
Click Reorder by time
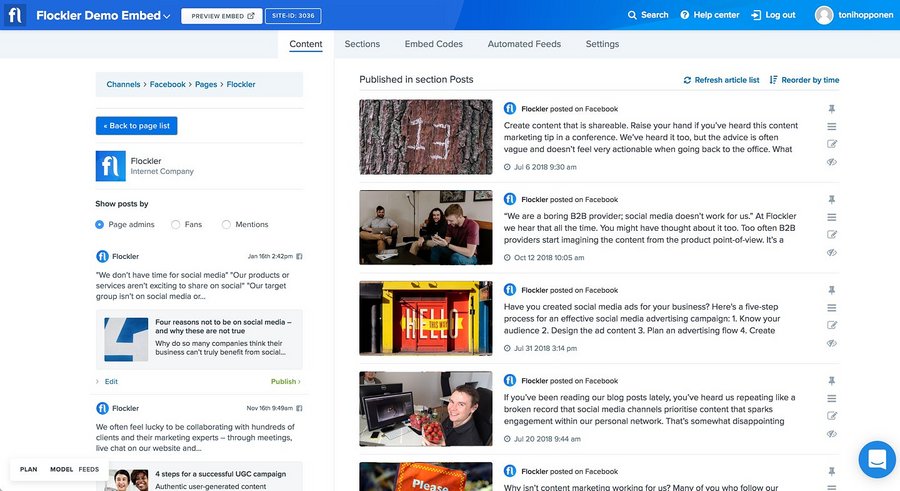[804, 80]
